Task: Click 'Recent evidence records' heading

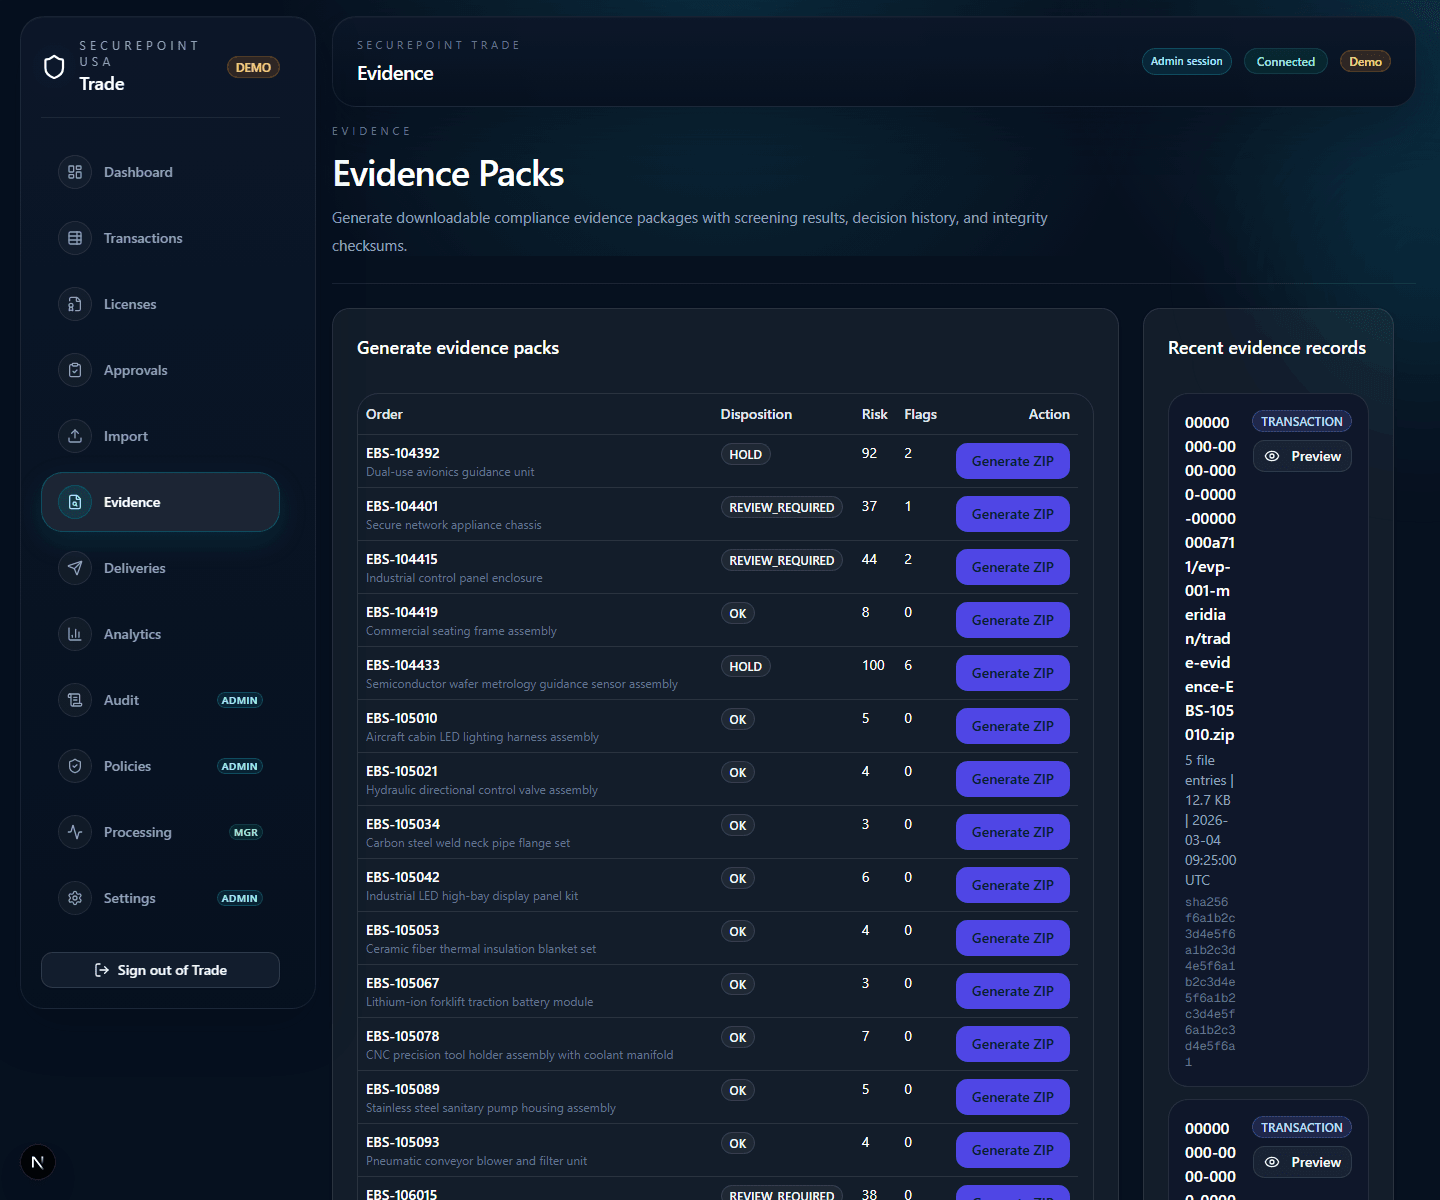Action: pyautogui.click(x=1267, y=348)
